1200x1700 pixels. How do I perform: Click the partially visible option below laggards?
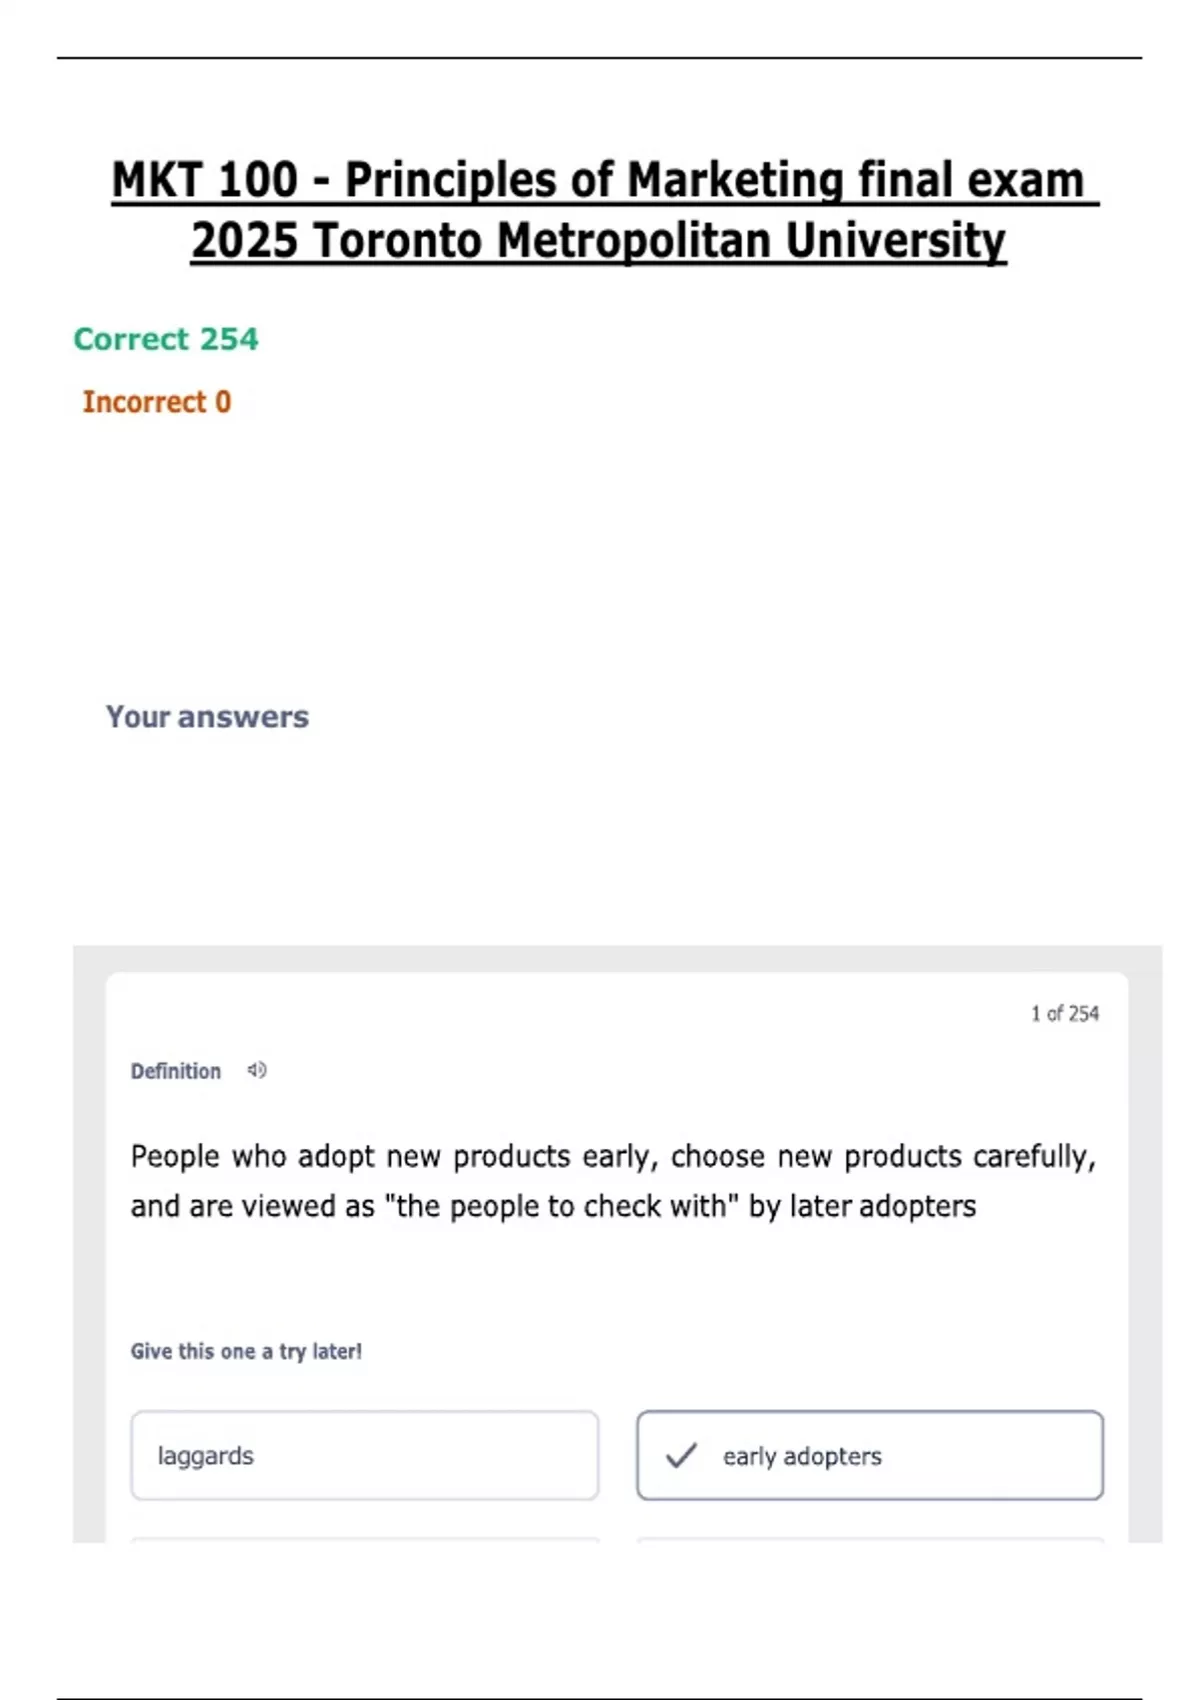(364, 1539)
